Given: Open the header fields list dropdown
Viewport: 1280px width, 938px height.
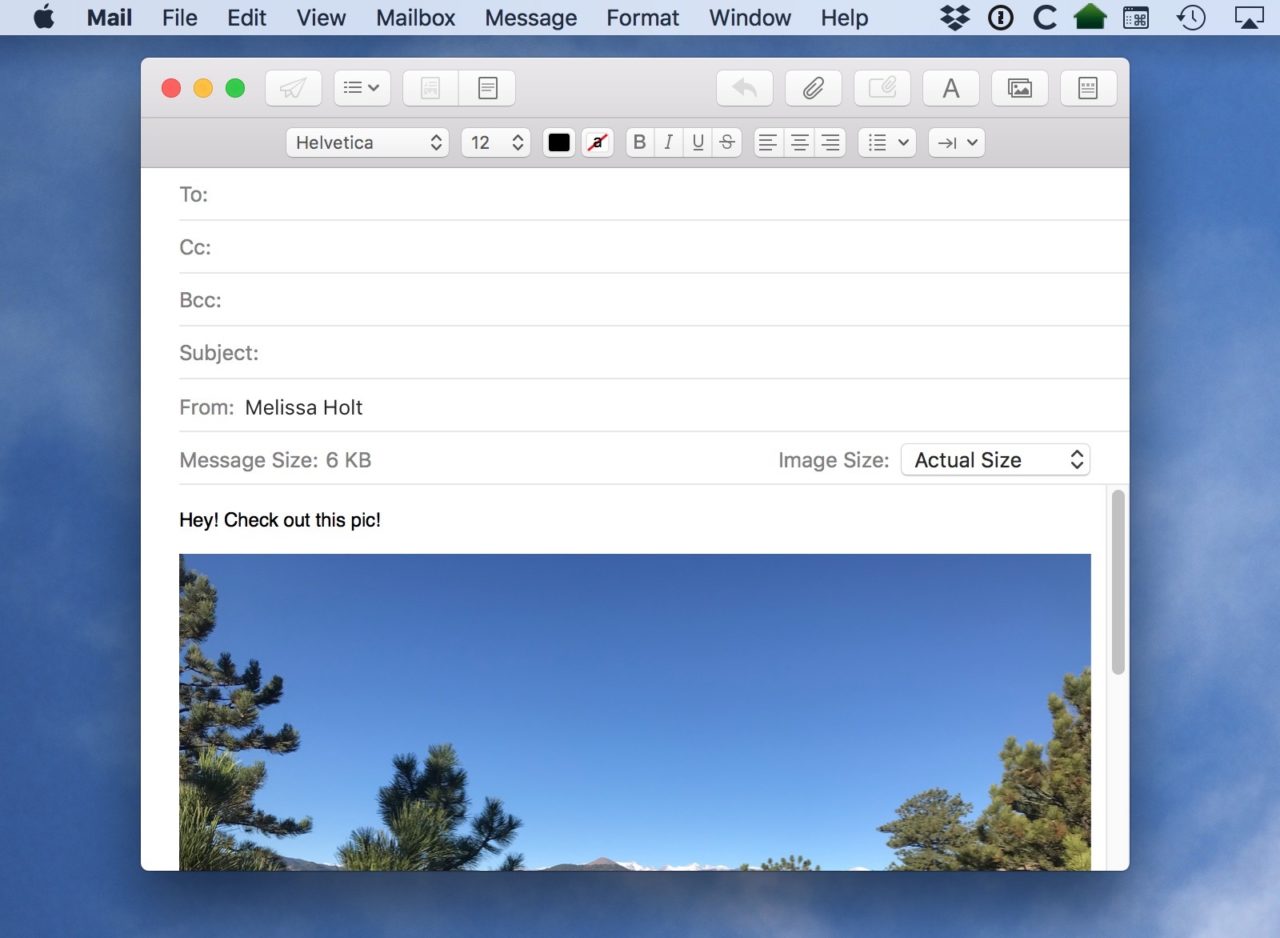Looking at the screenshot, I should point(362,88).
